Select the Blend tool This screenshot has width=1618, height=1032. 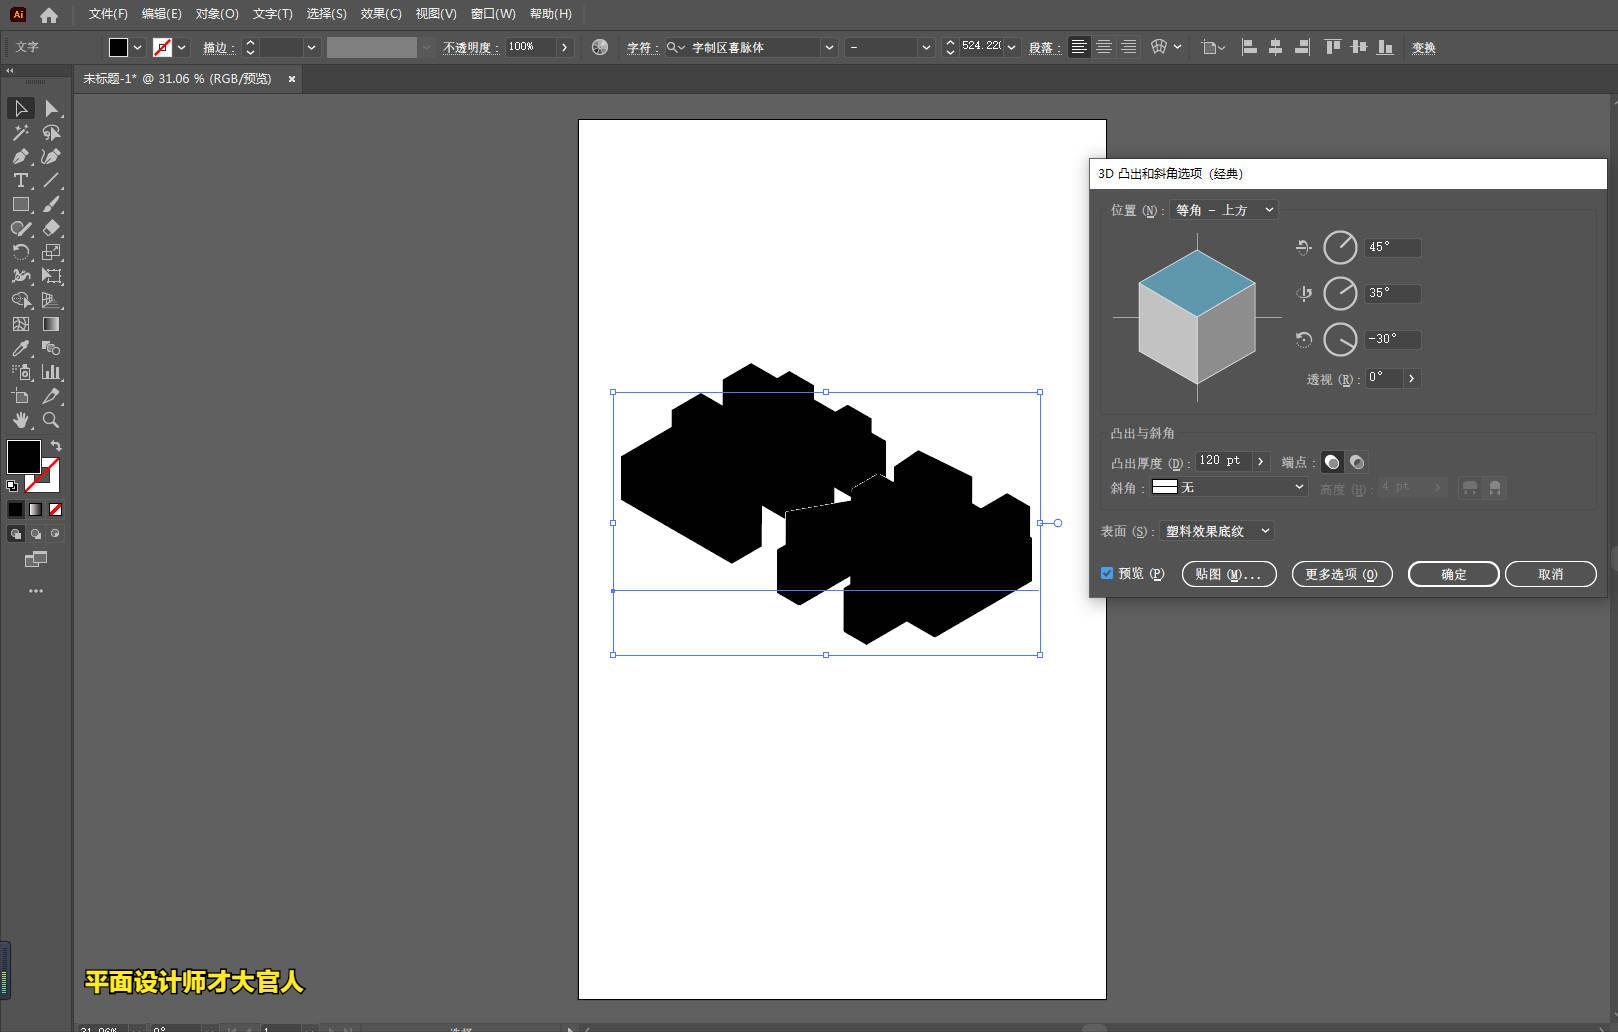[51, 348]
